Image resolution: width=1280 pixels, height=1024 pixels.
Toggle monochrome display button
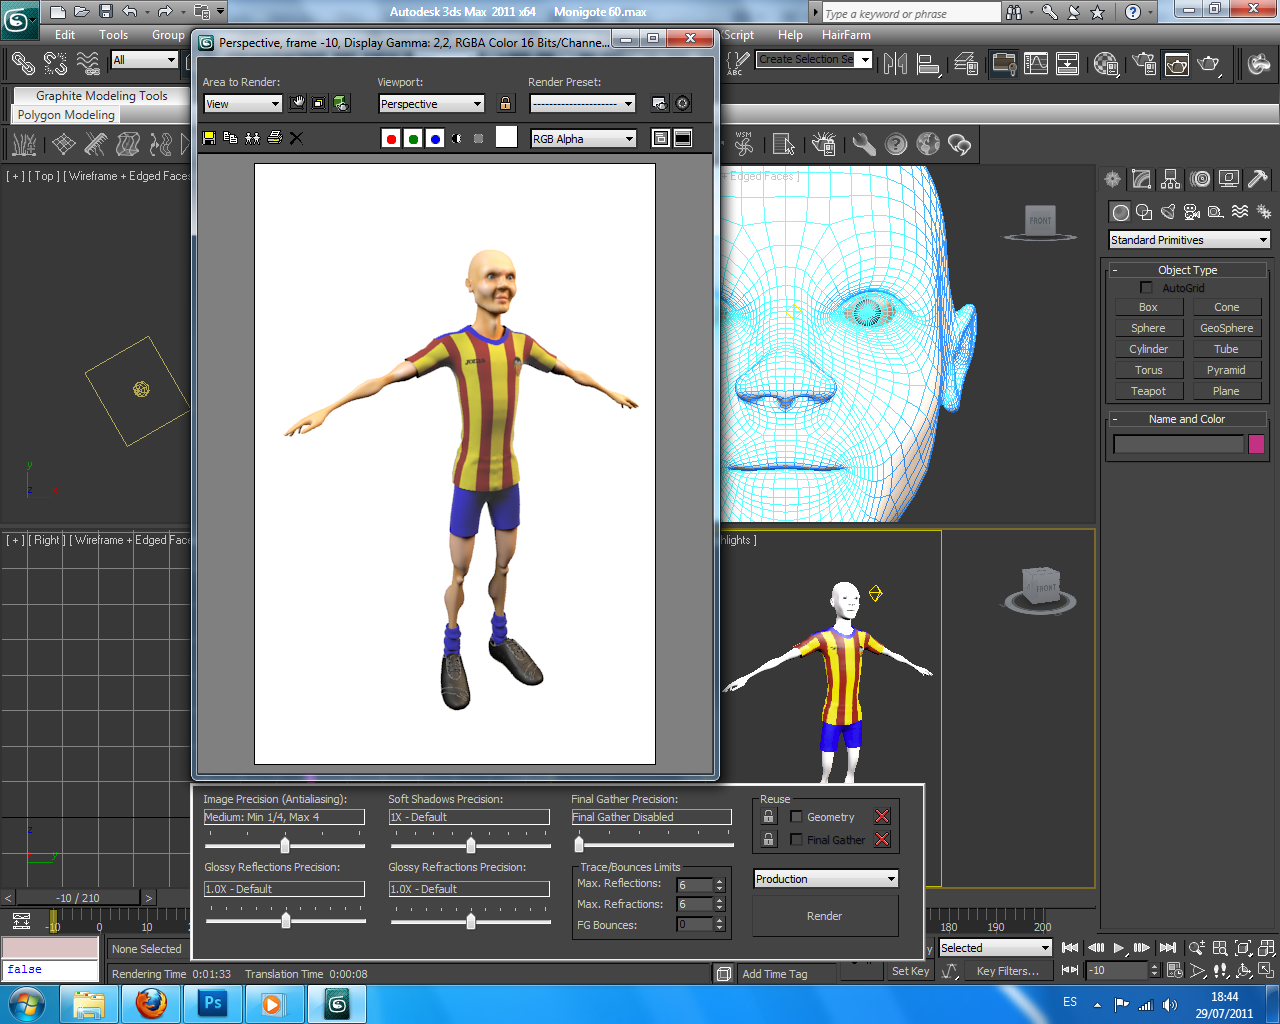479,139
